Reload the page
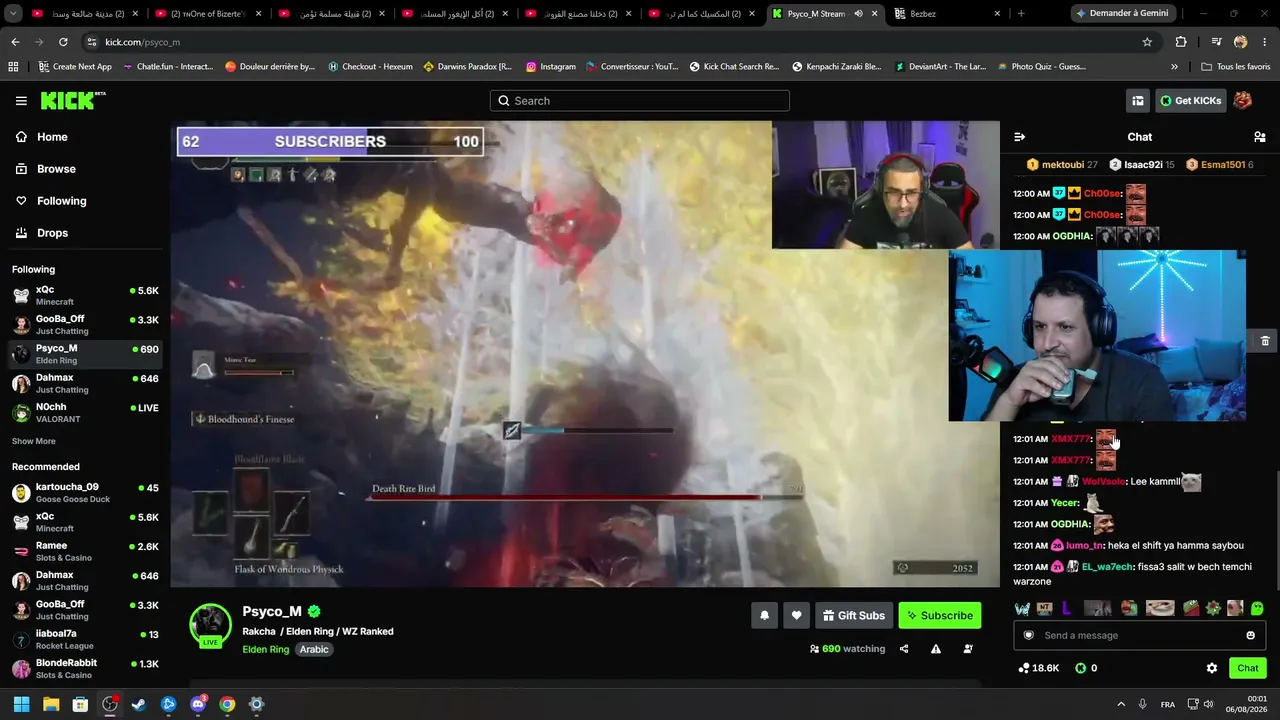This screenshot has height=720, width=1280. tap(63, 42)
